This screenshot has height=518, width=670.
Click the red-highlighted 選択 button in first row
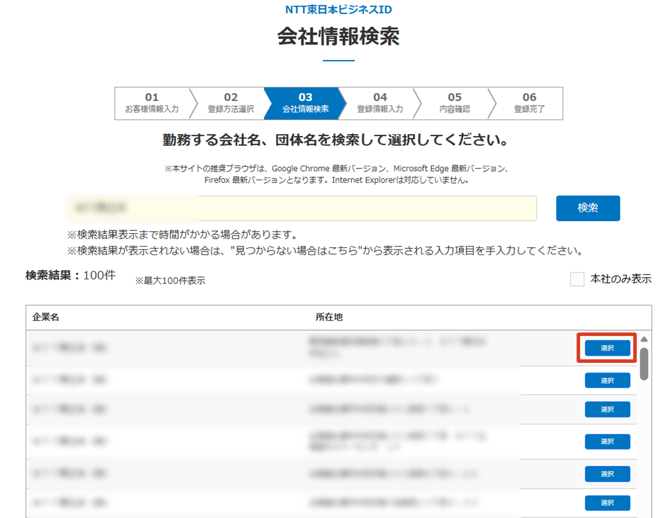[607, 348]
